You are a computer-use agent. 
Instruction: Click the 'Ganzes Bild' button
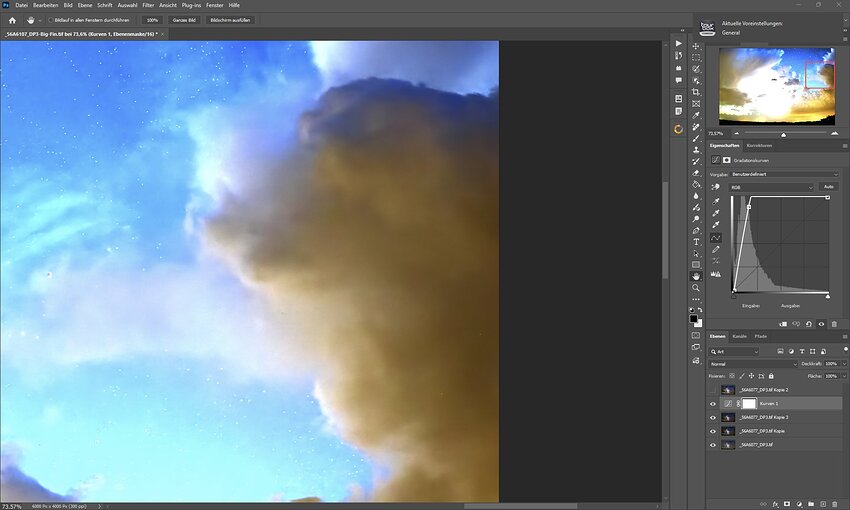[185, 20]
